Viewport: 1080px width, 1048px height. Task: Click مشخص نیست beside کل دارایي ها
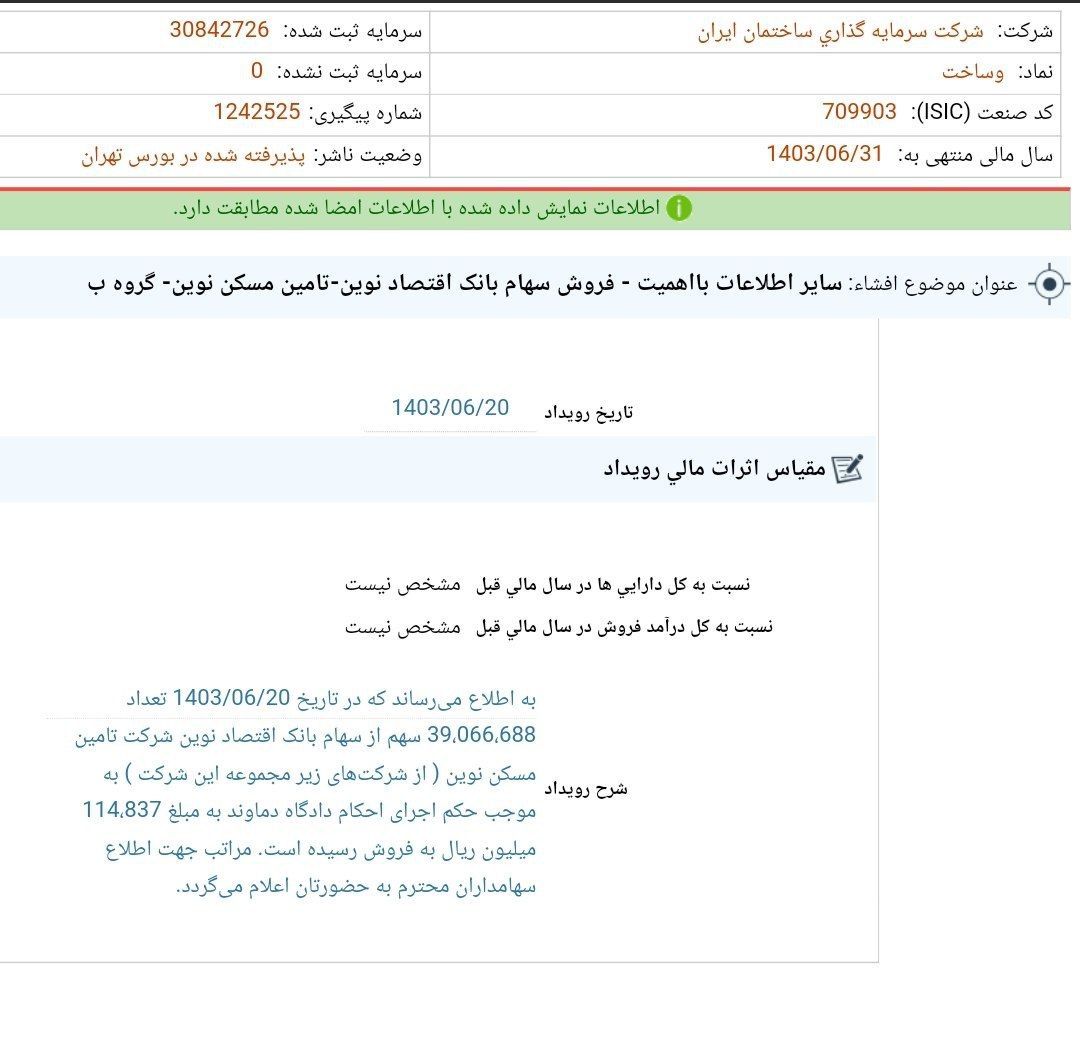[402, 585]
